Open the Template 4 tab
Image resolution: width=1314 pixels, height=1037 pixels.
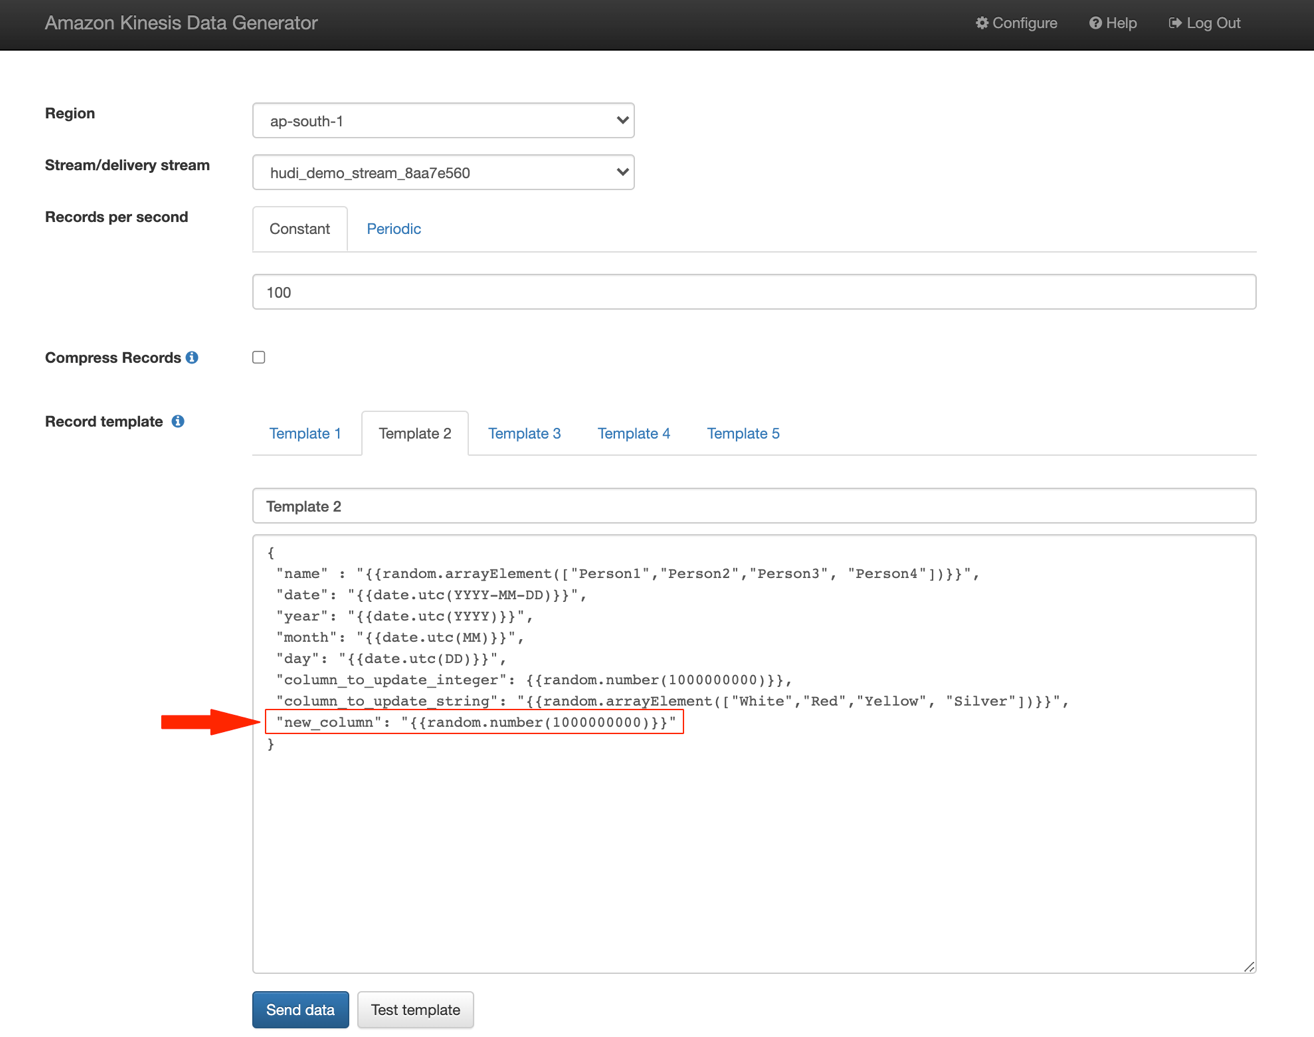pyautogui.click(x=634, y=433)
